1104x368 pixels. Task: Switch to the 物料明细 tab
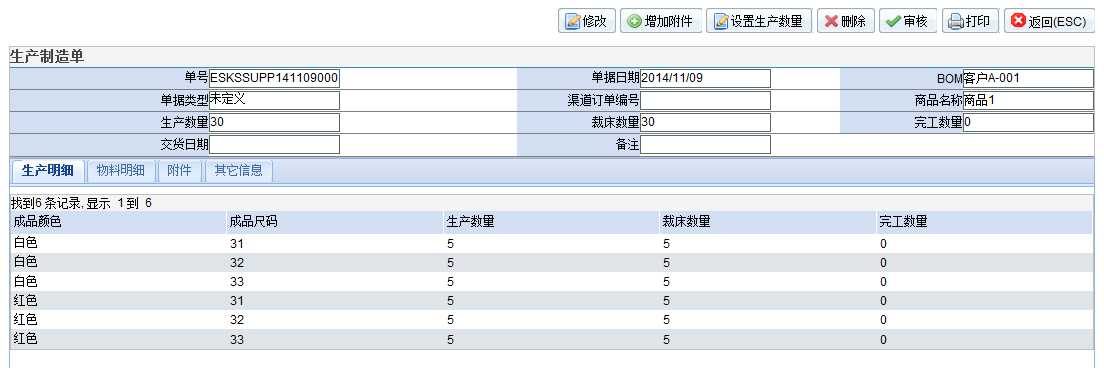tap(120, 170)
